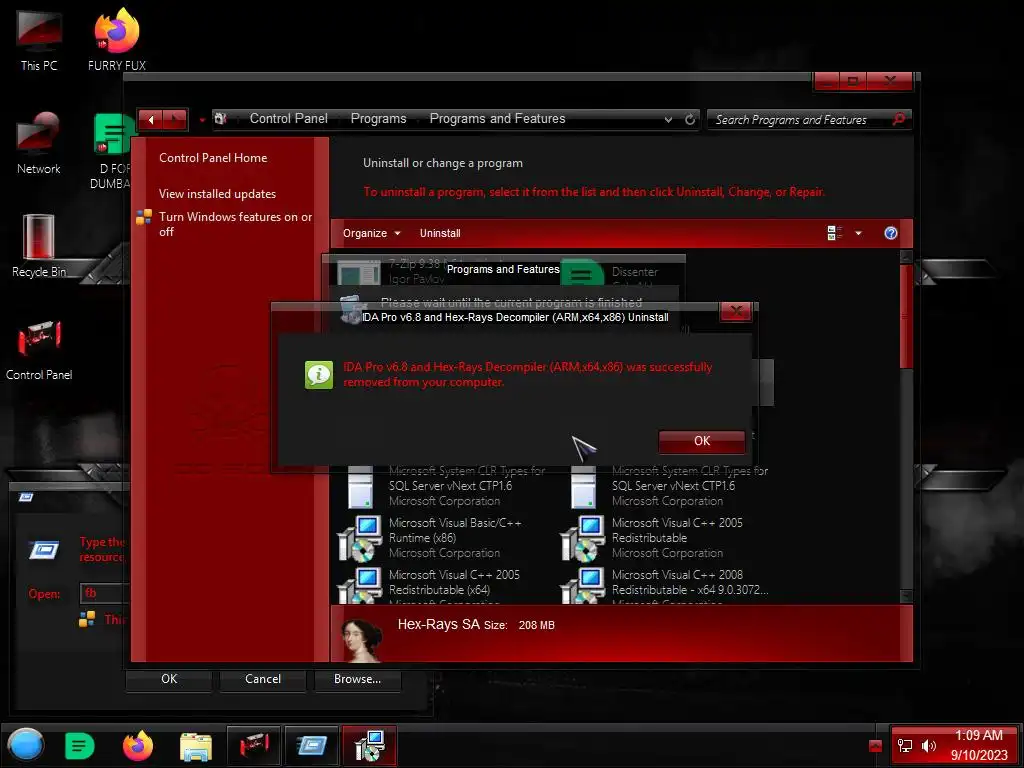The height and width of the screenshot is (768, 1024).
Task: Switch to Control Panel taskbar button
Action: pyautogui.click(x=253, y=746)
